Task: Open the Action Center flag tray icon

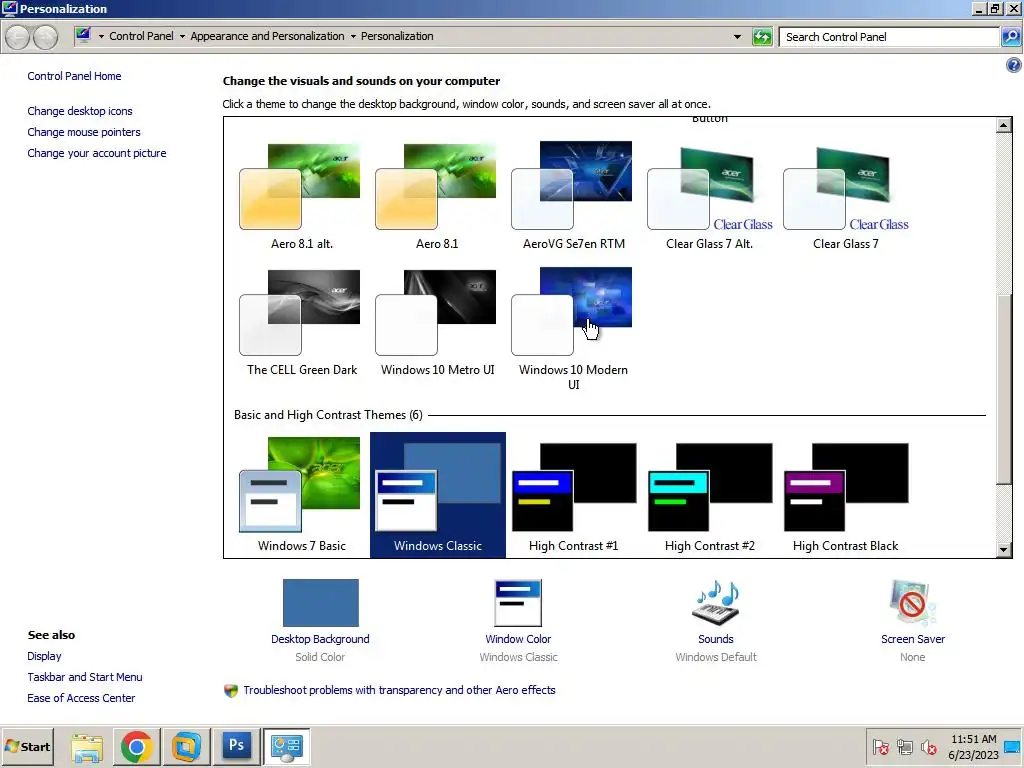Action: click(880, 746)
